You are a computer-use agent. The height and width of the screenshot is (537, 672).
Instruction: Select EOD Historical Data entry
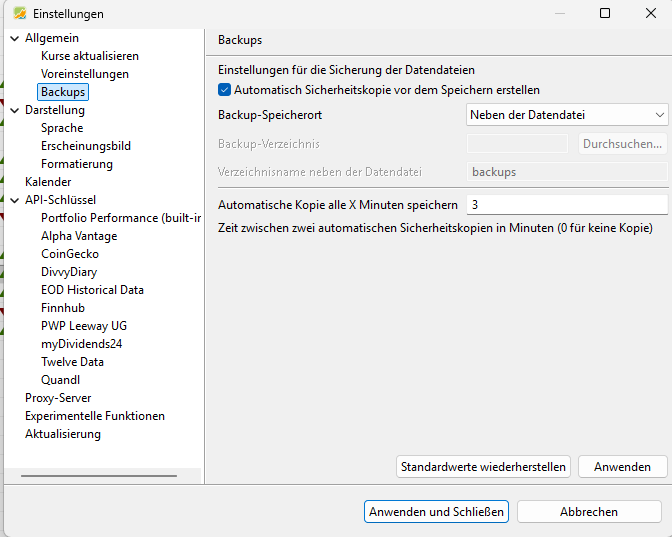[92, 290]
